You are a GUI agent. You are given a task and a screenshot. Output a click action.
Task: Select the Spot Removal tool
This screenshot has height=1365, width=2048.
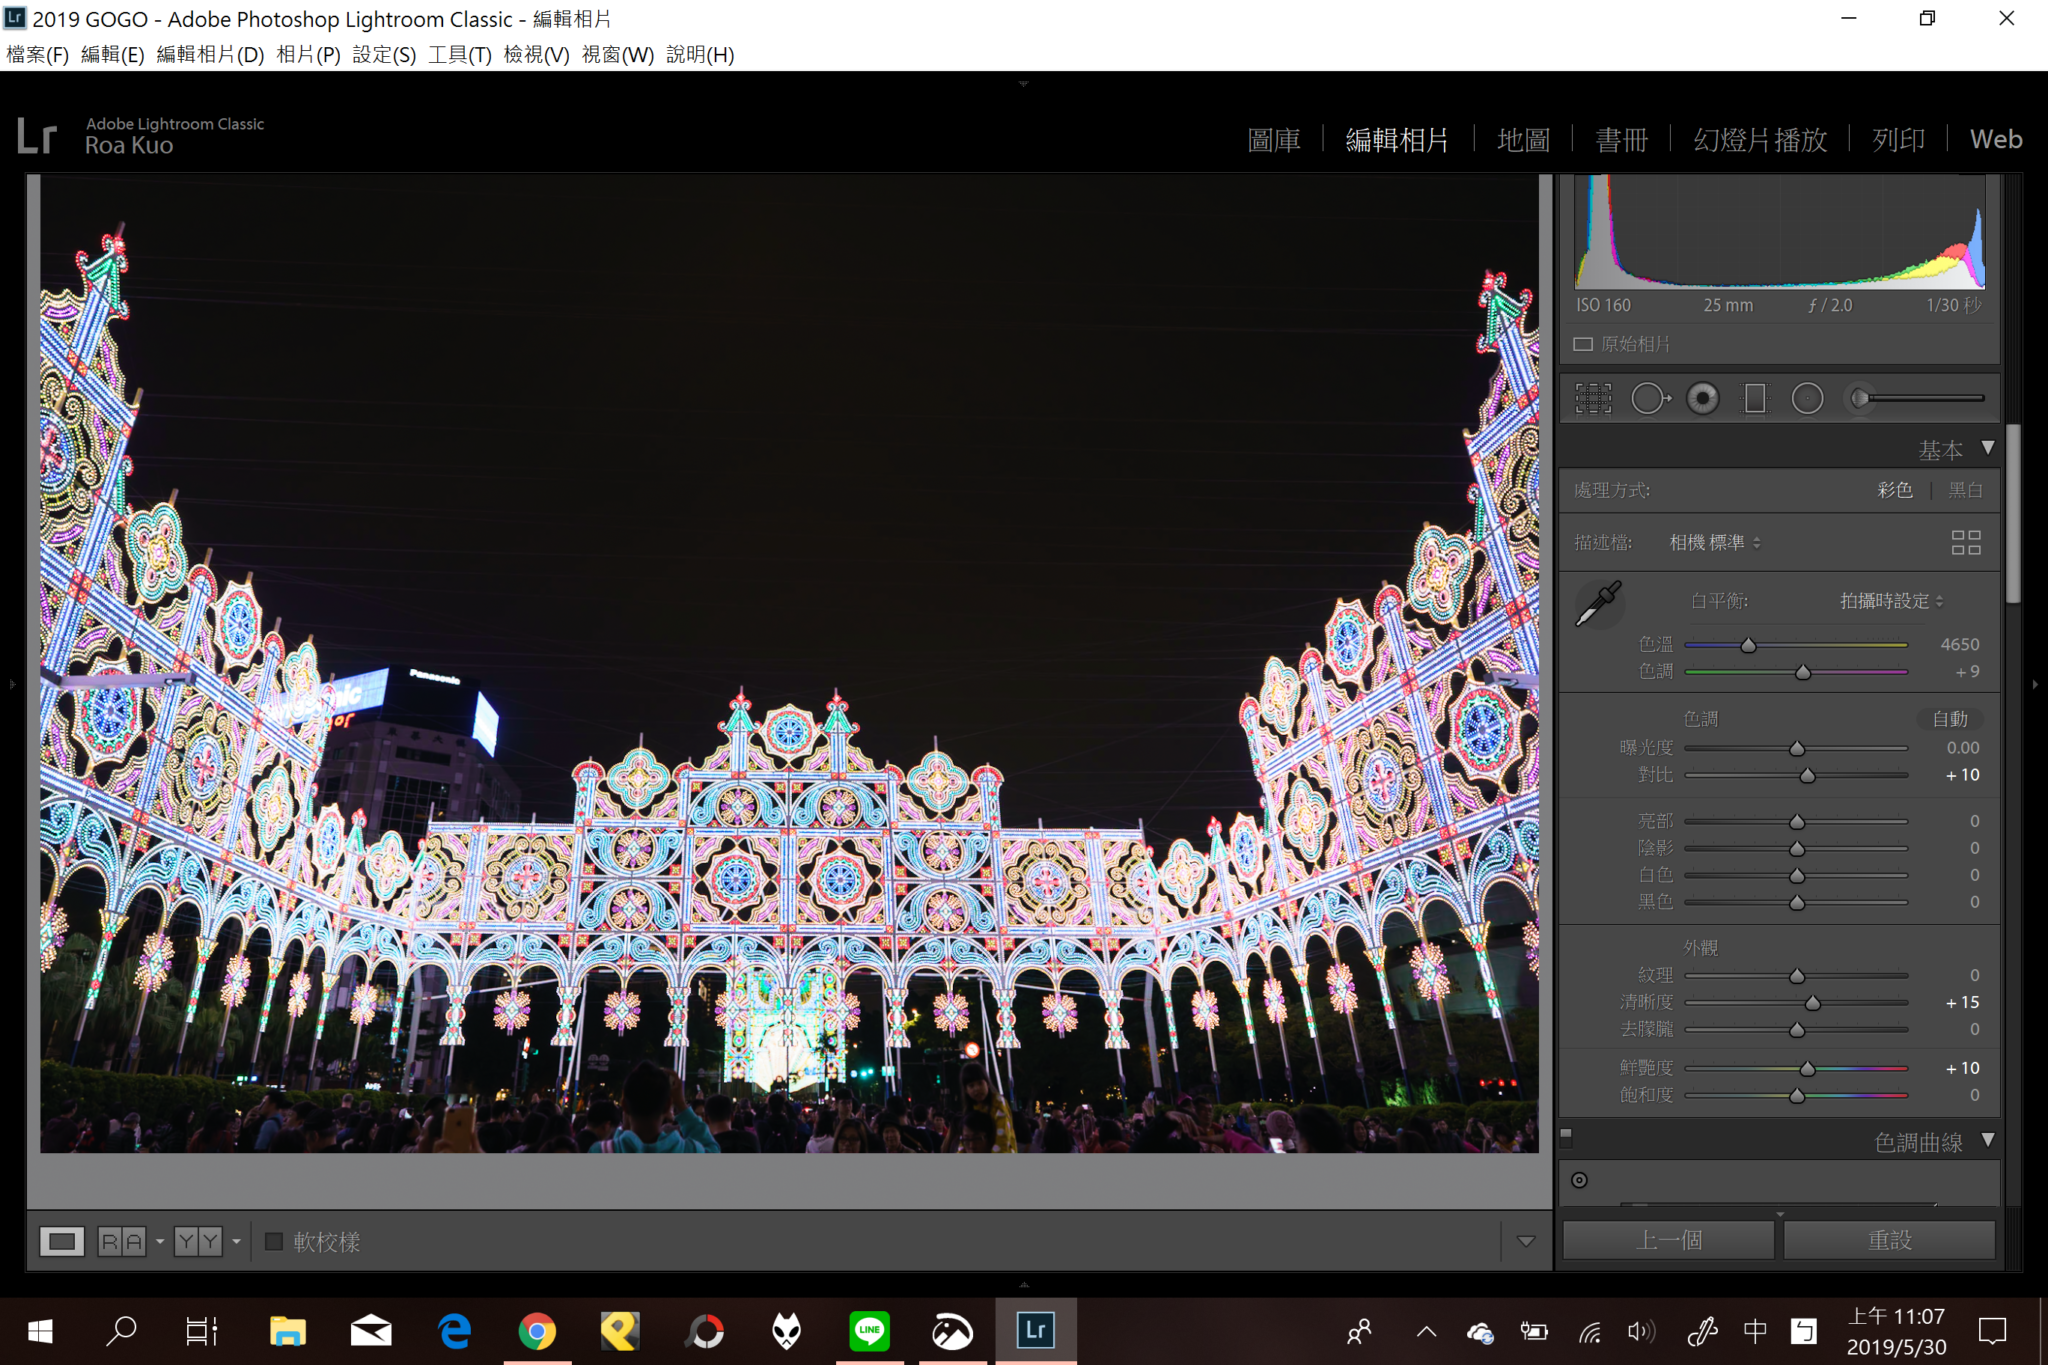click(1650, 399)
